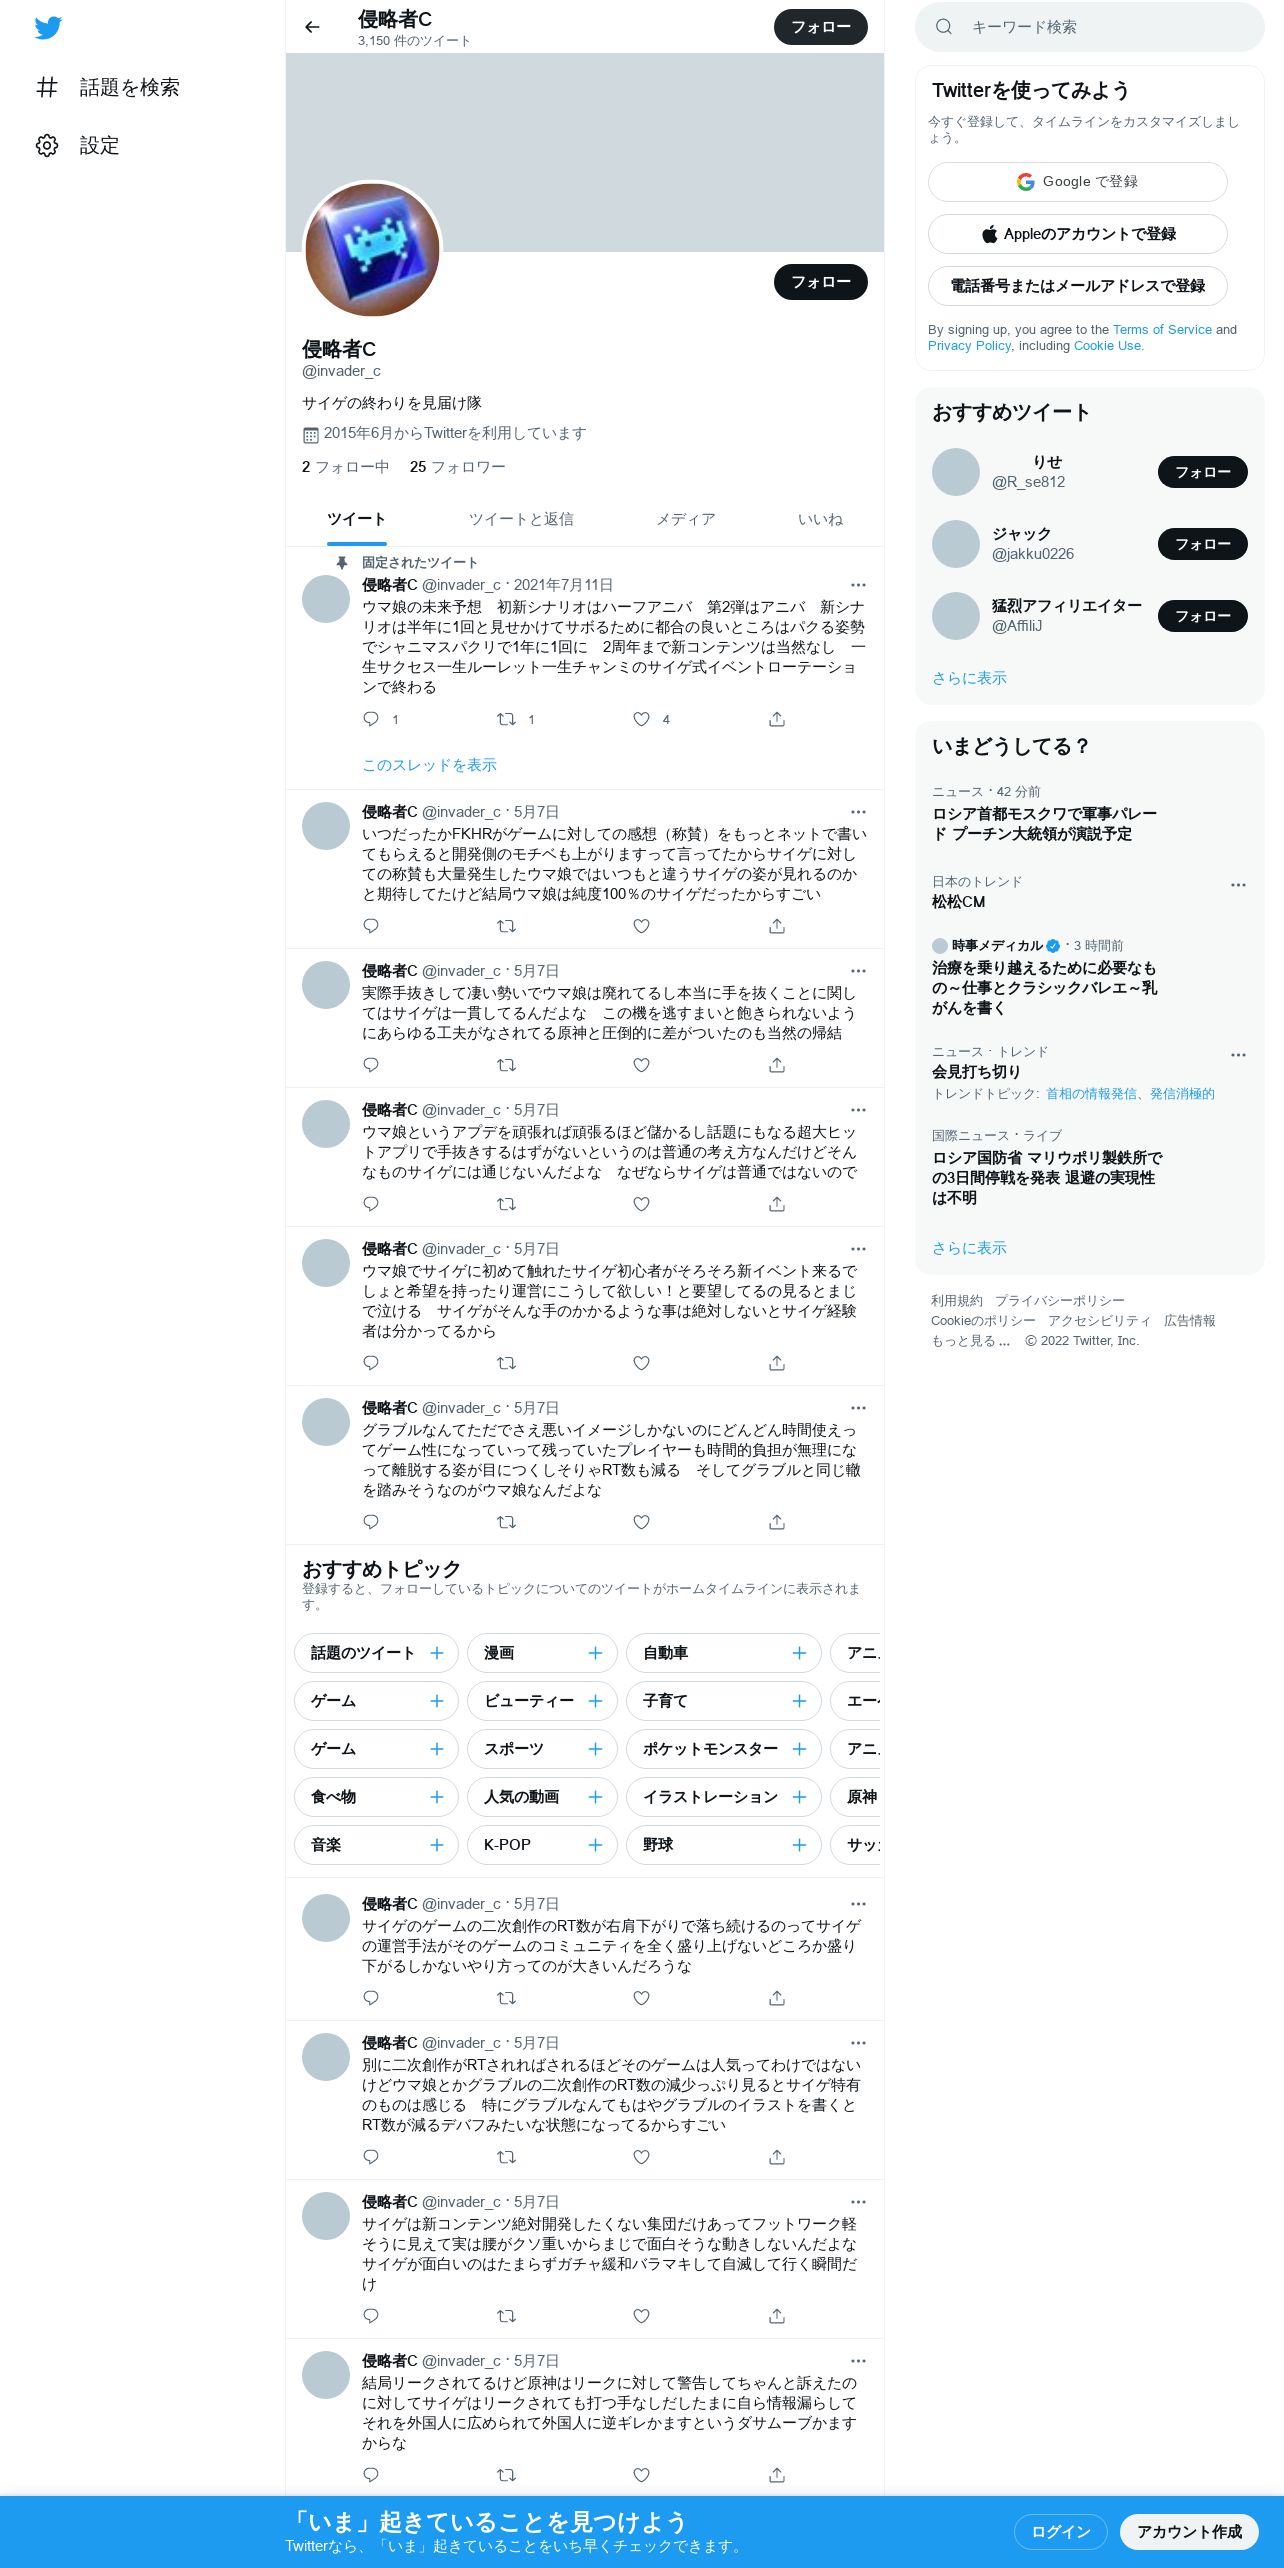The width and height of the screenshot is (1284, 2568).
Task: Reply to tweet starting ウマ娘というアプデ
Action: pos(371,1204)
